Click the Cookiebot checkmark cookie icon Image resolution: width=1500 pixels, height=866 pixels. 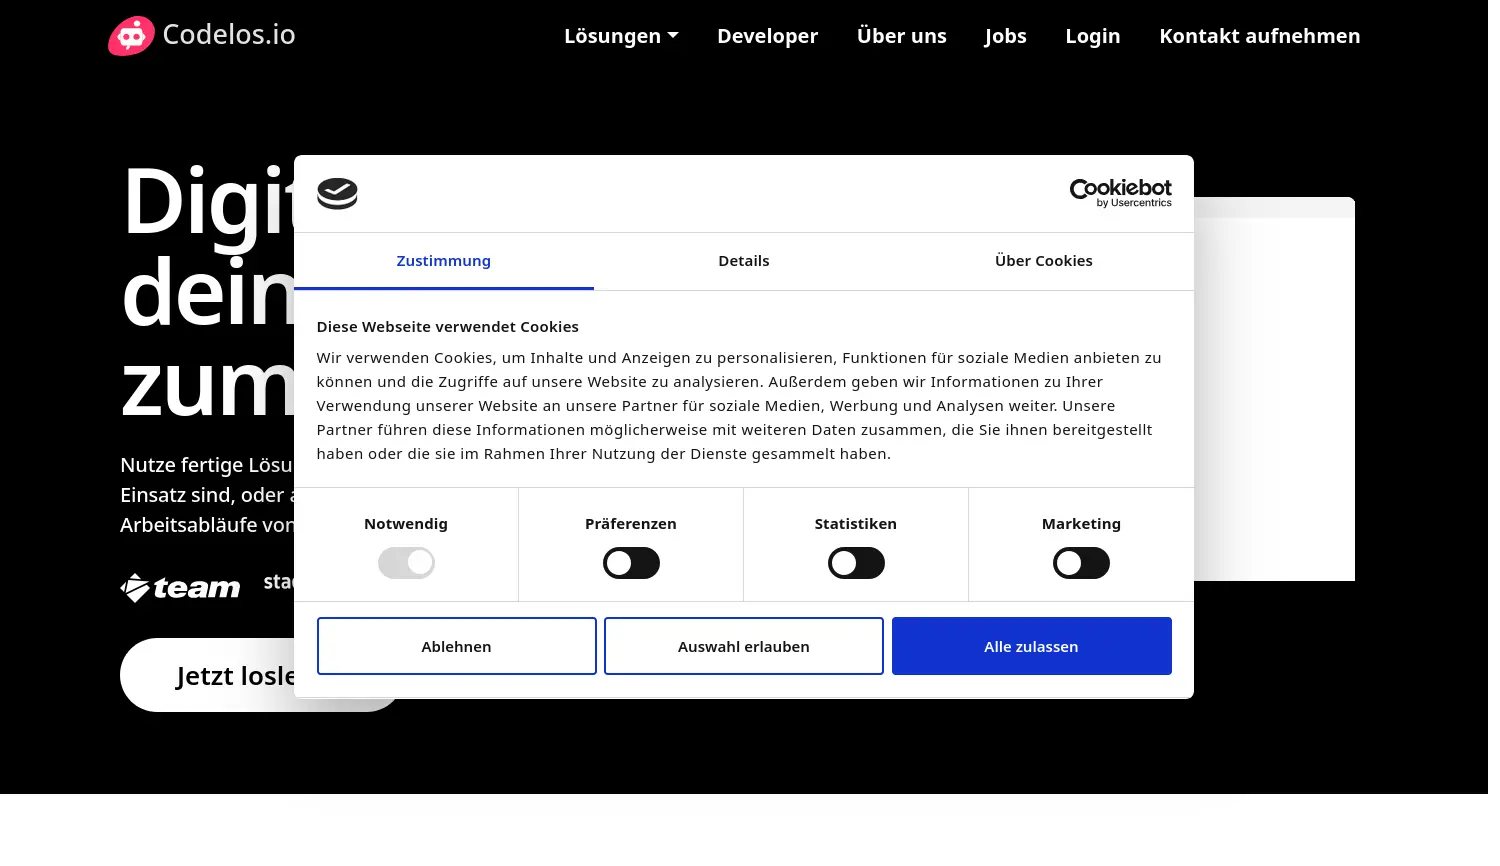(x=337, y=194)
